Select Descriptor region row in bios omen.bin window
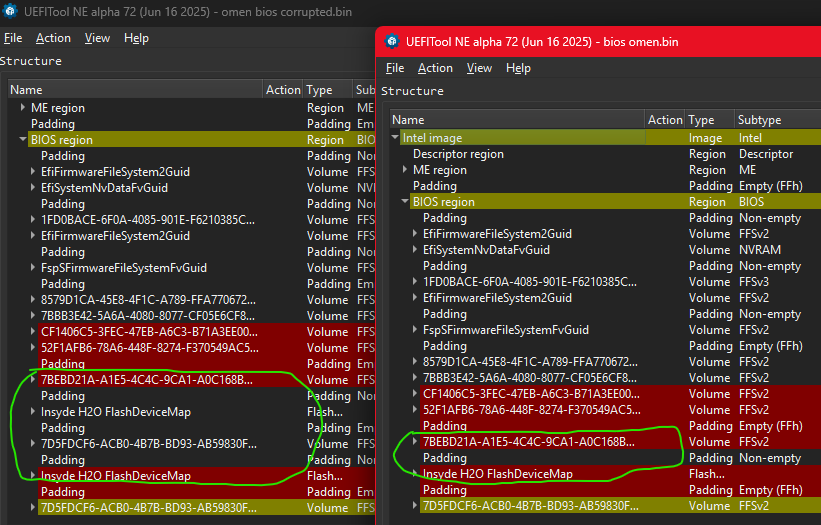821x525 pixels. click(458, 154)
